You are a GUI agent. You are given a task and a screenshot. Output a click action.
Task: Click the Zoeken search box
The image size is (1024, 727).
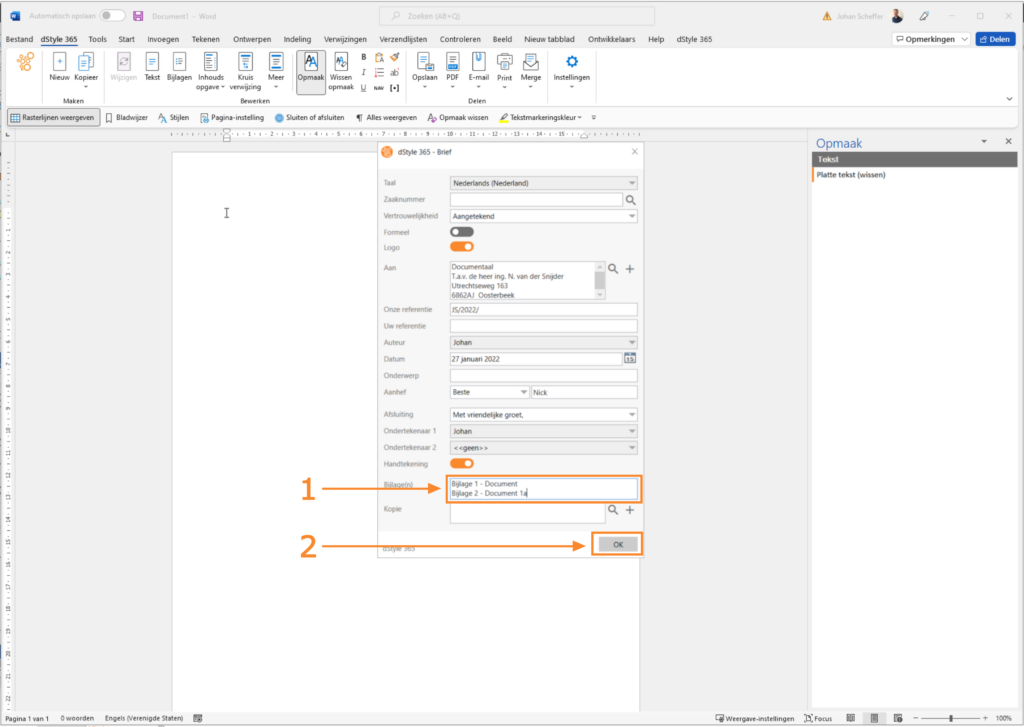tap(517, 16)
